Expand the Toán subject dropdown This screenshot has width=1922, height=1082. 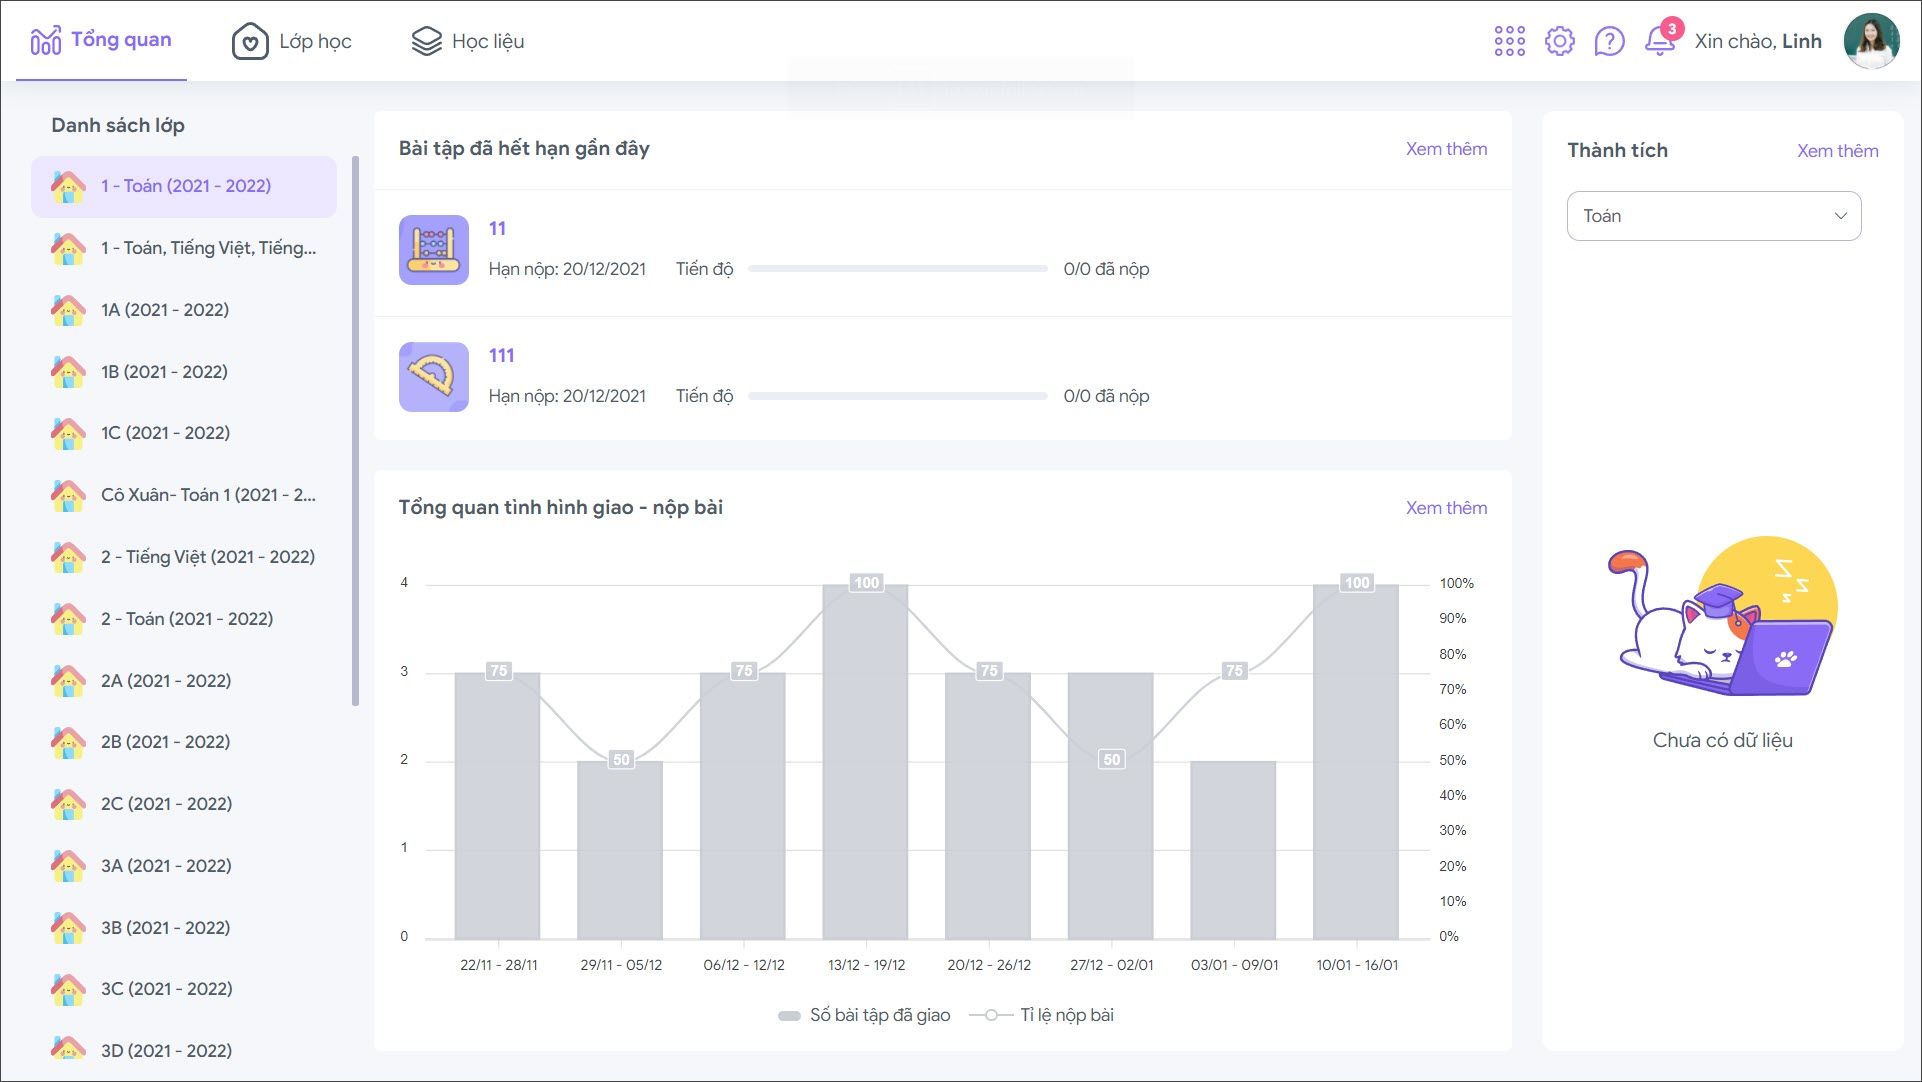pos(1713,216)
